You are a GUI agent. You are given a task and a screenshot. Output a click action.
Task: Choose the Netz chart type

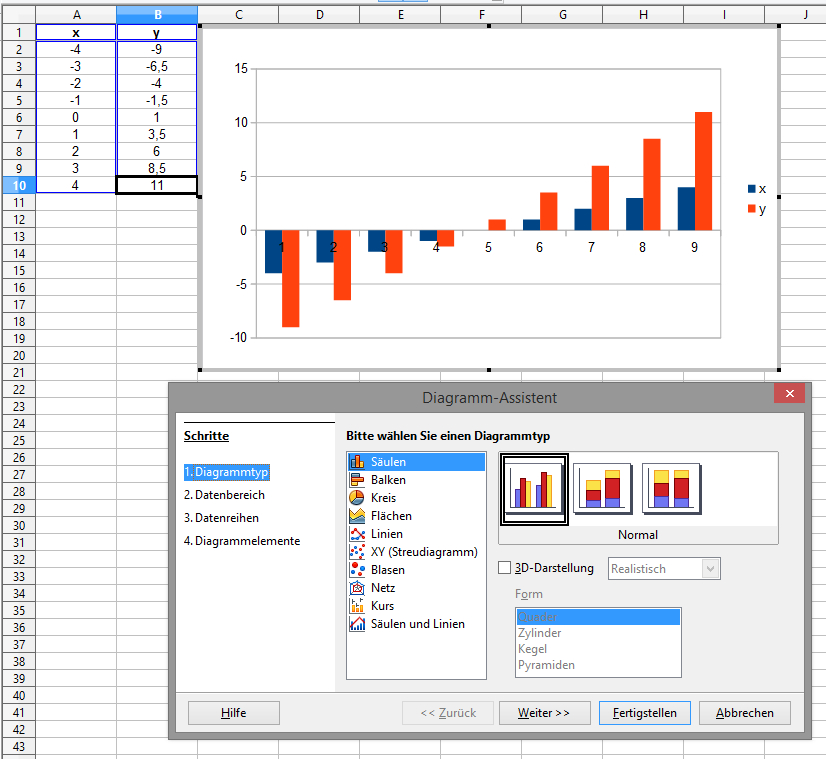383,588
